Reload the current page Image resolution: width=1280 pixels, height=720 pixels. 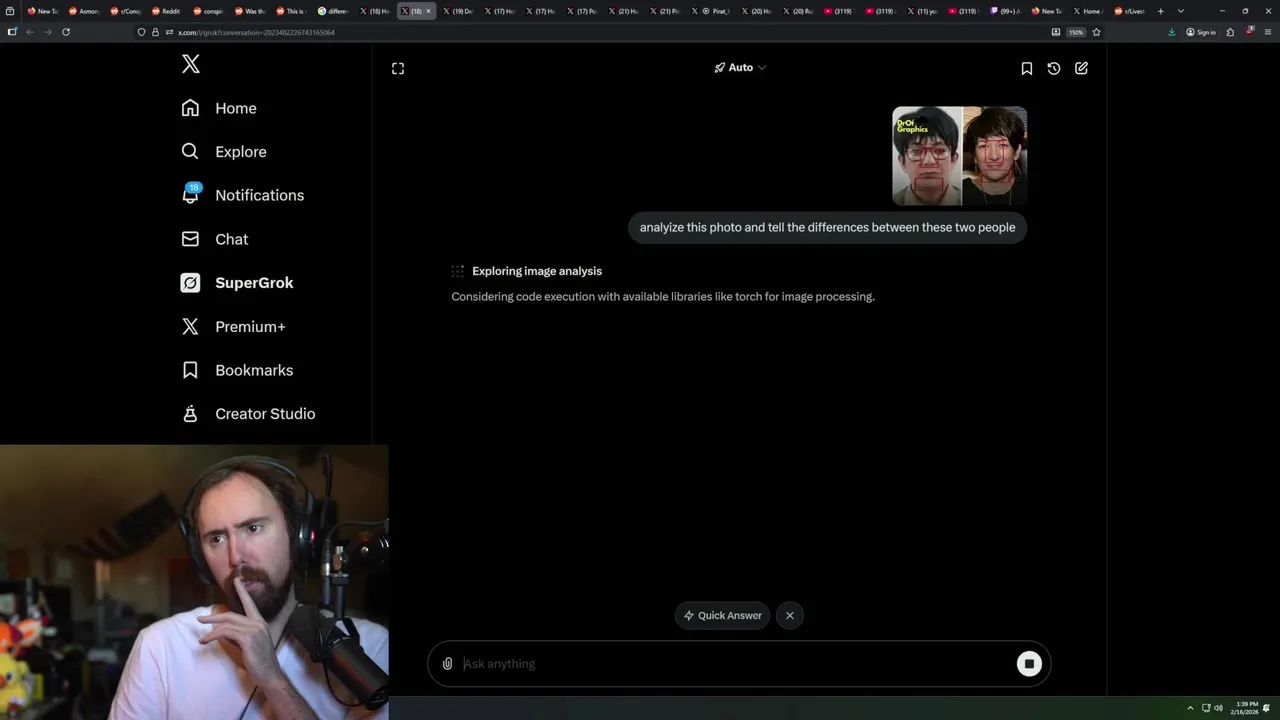coord(66,32)
